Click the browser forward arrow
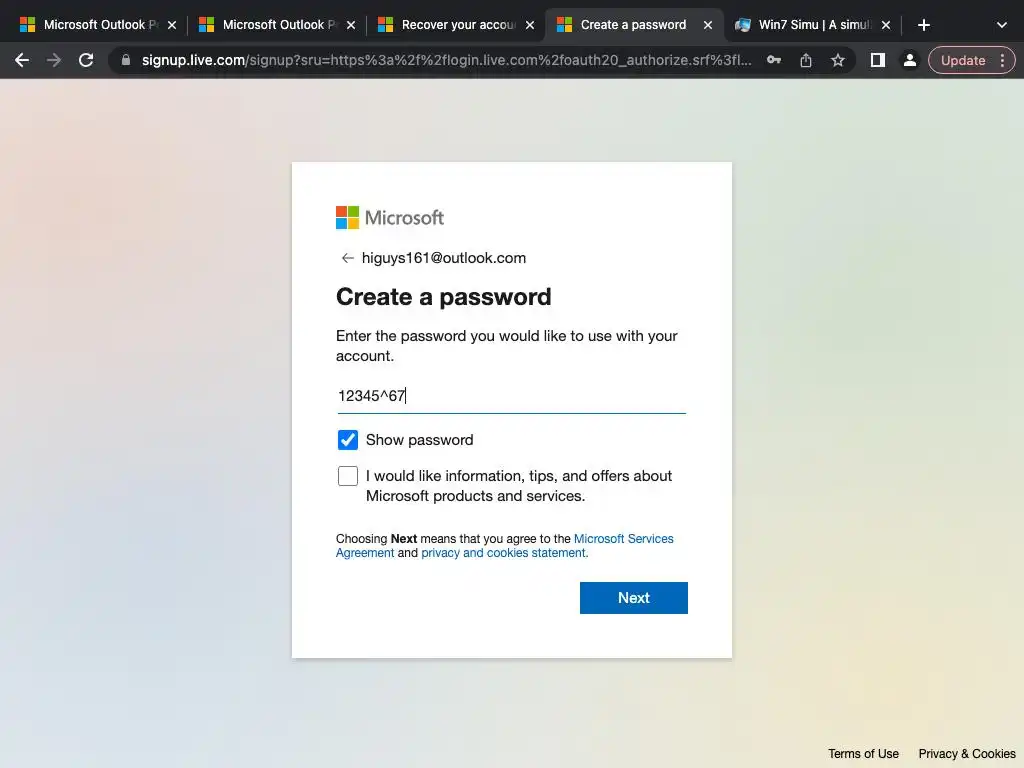The width and height of the screenshot is (1024, 768). [x=54, y=60]
